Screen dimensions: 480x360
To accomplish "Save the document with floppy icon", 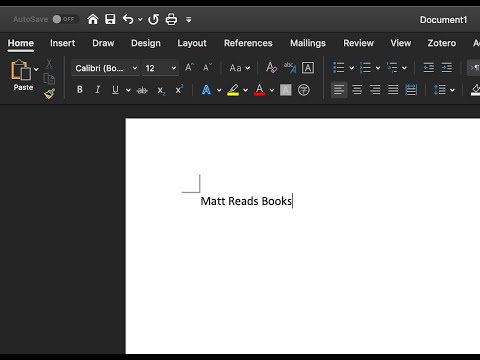I will [x=110, y=19].
